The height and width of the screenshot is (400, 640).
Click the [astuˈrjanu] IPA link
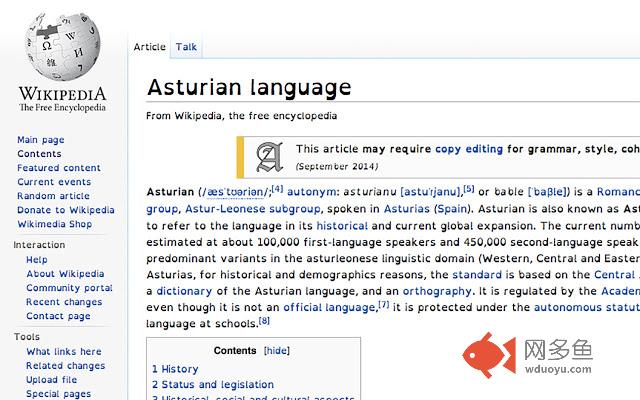(x=430, y=192)
